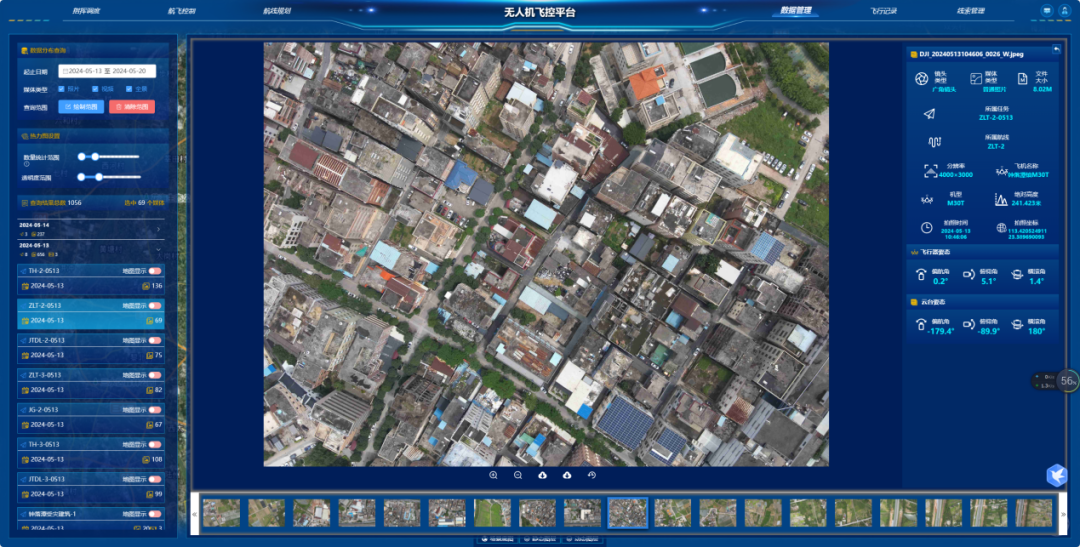Toggle map display for JTDL-2-0513

click(x=155, y=340)
